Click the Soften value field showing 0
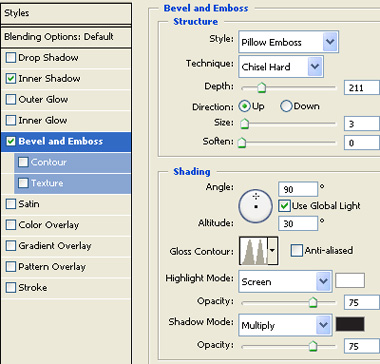This screenshot has height=364, width=380. click(362, 143)
